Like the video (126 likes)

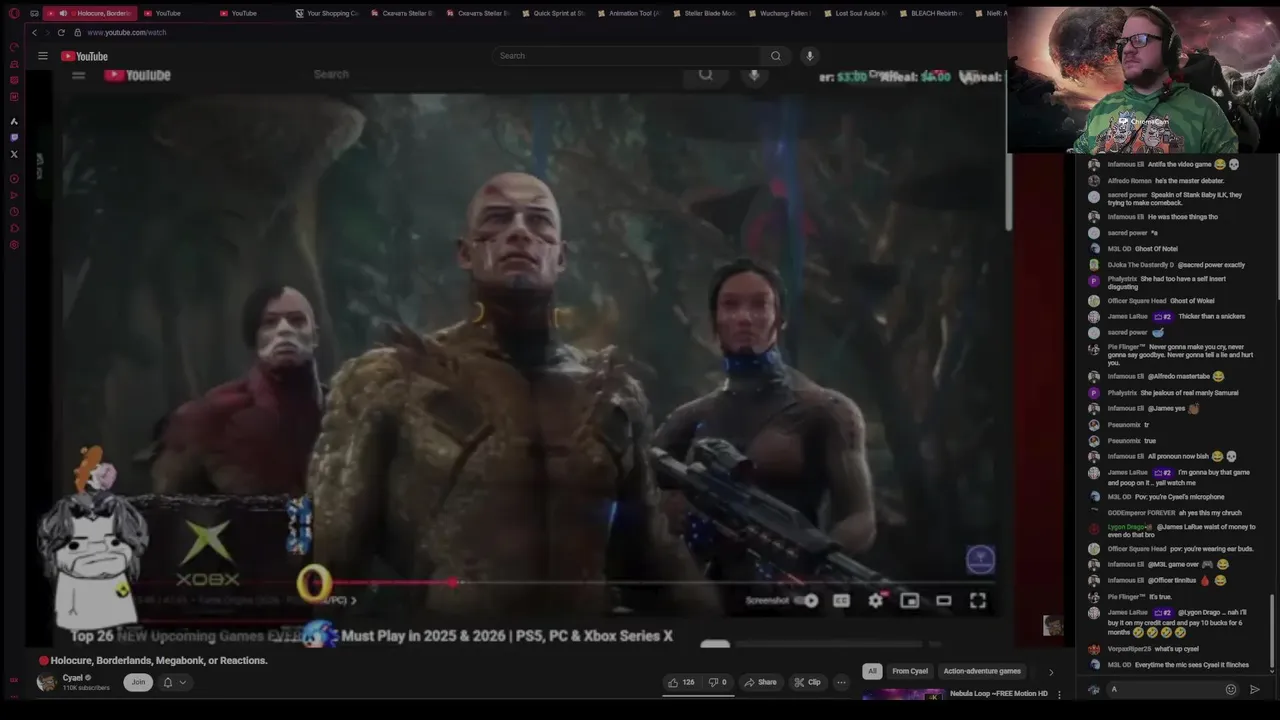682,682
